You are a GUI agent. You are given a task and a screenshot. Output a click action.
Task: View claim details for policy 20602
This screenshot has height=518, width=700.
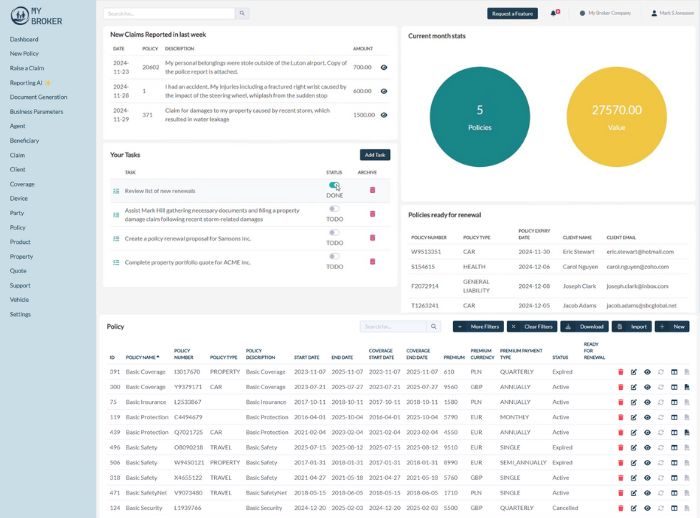pyautogui.click(x=384, y=67)
